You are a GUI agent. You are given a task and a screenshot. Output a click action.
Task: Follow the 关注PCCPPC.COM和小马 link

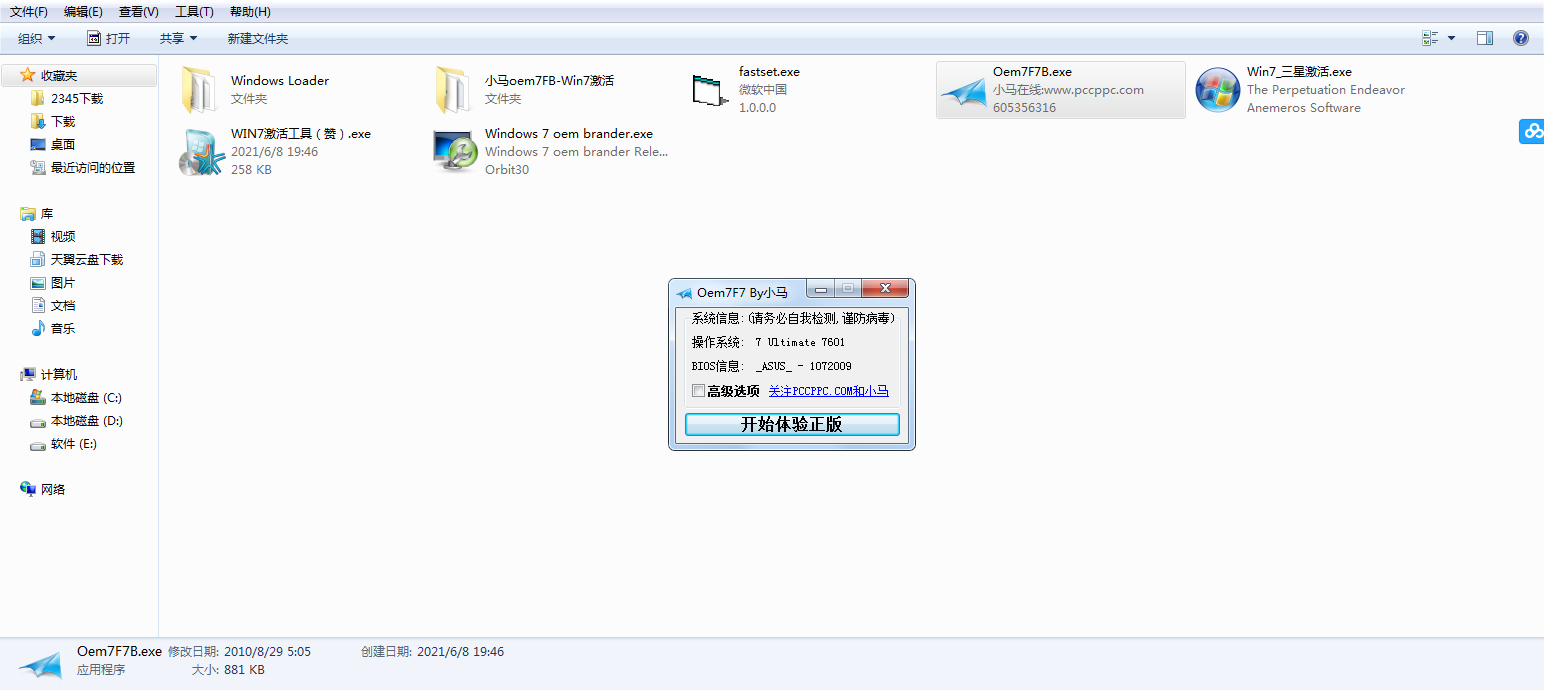click(829, 391)
